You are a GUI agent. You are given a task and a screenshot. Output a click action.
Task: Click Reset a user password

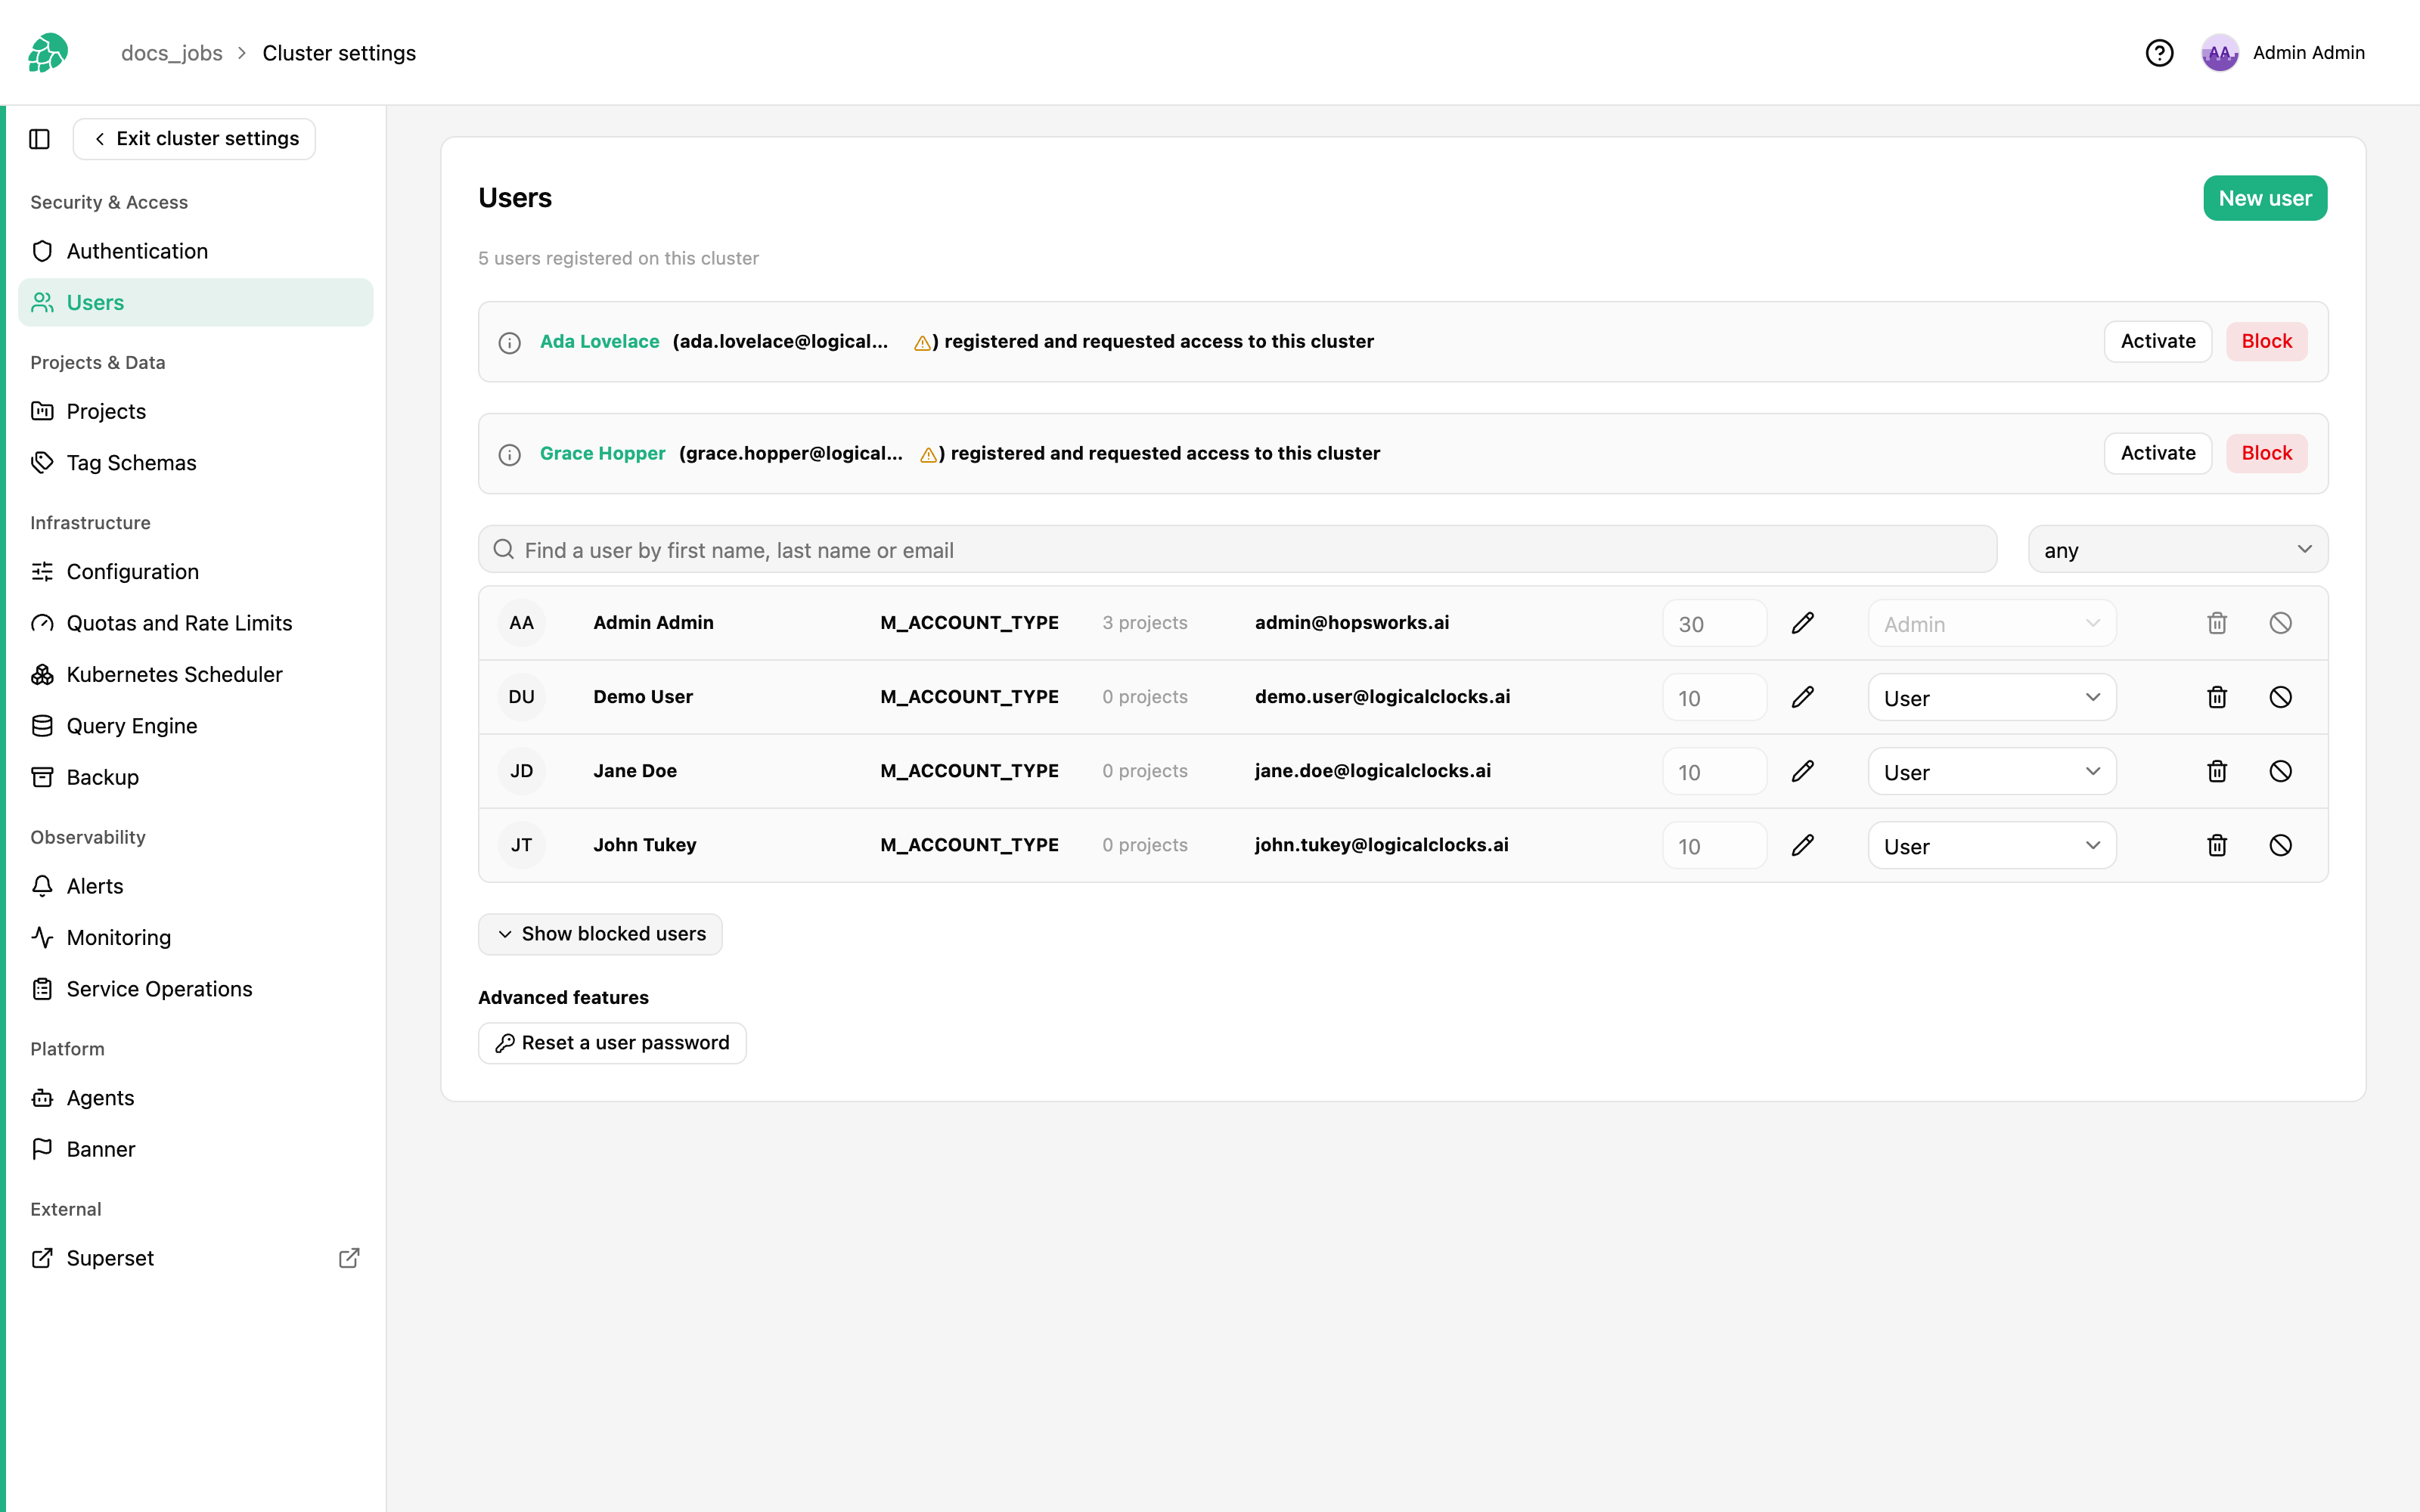click(x=612, y=1043)
